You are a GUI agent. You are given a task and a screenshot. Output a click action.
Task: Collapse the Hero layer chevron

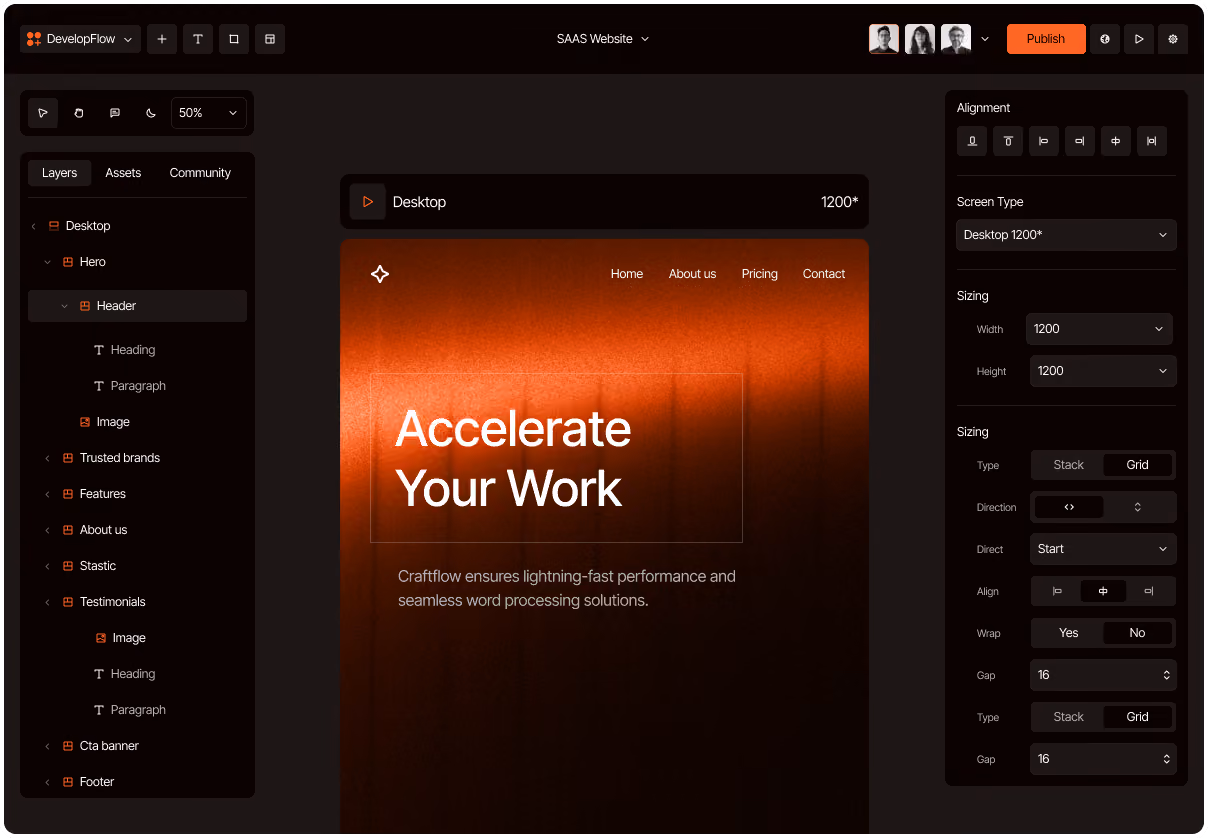point(47,262)
